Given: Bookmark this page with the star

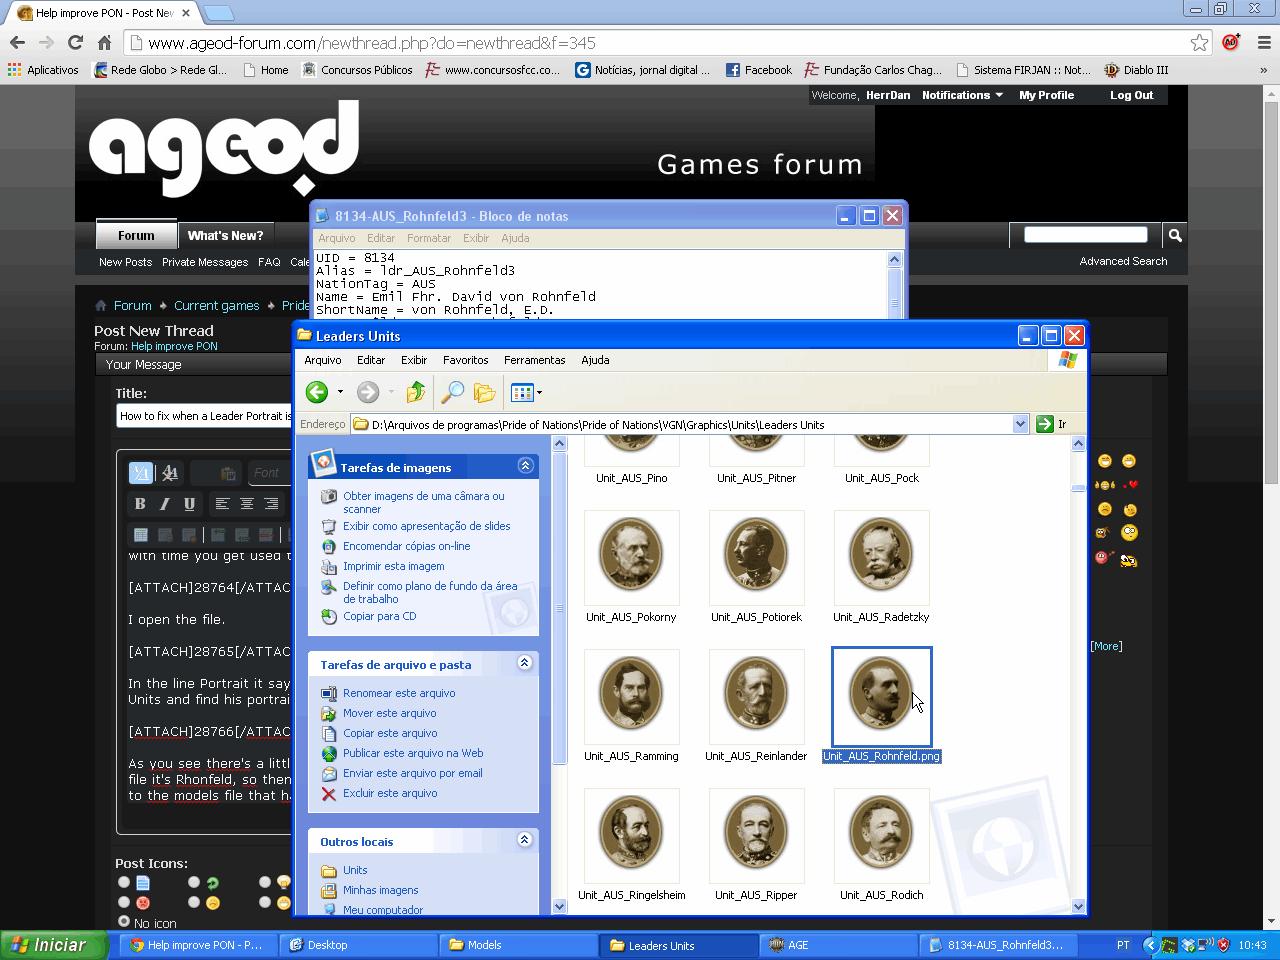Looking at the screenshot, I should (x=1199, y=42).
